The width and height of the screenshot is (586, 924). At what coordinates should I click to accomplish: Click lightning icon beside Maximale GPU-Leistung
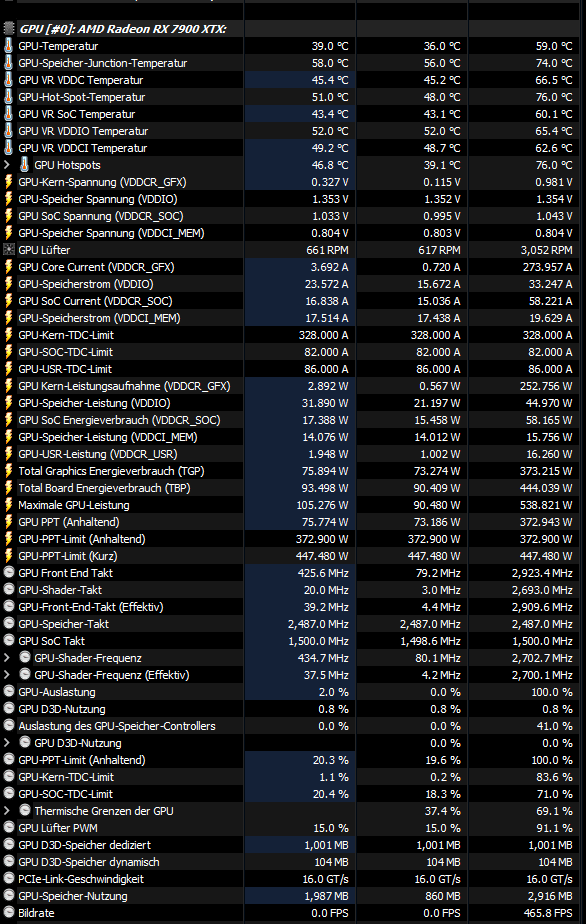tap(8, 505)
